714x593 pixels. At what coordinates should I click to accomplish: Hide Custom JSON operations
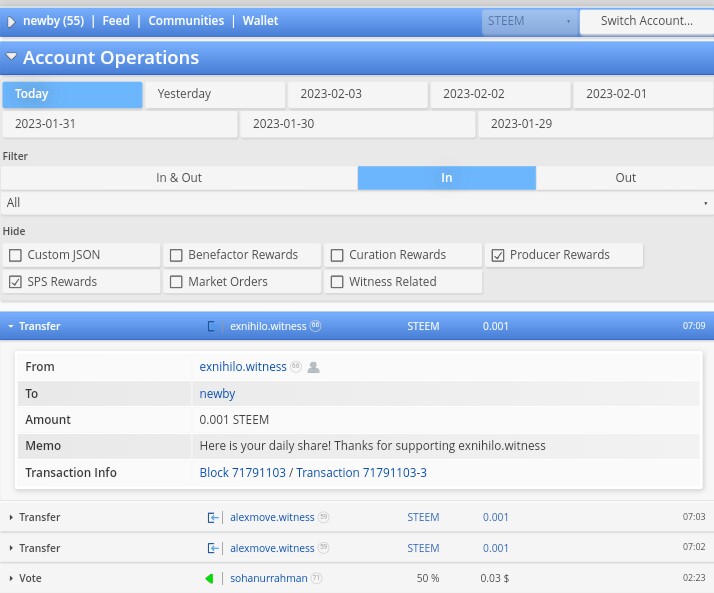pos(15,255)
